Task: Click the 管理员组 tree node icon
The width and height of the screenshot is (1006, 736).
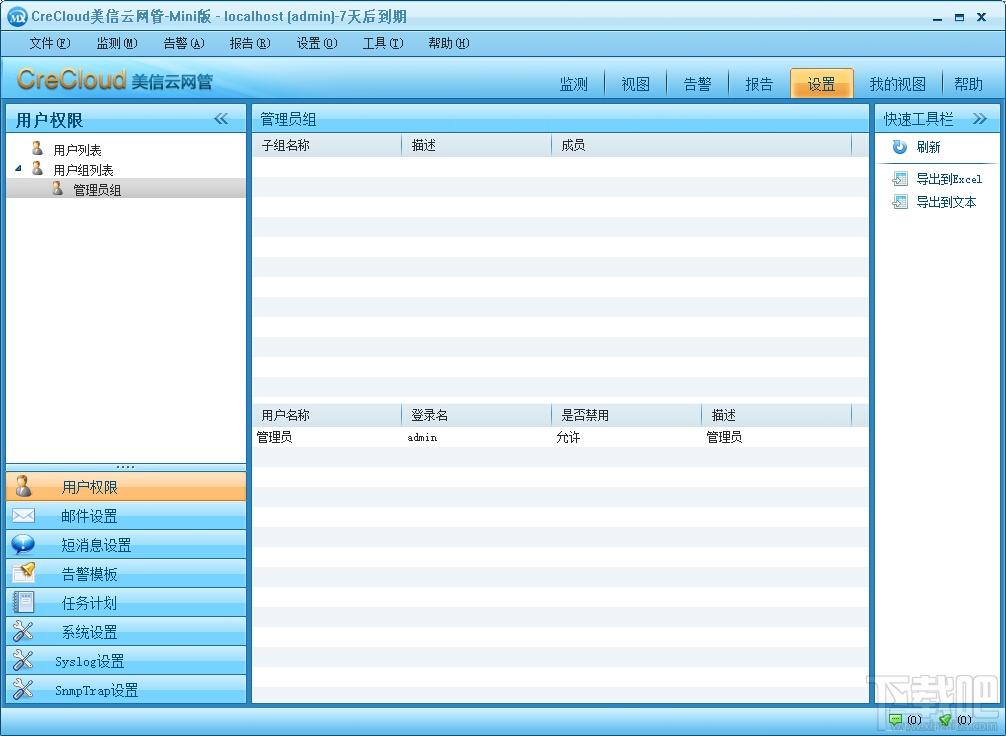Action: pyautogui.click(x=58, y=188)
